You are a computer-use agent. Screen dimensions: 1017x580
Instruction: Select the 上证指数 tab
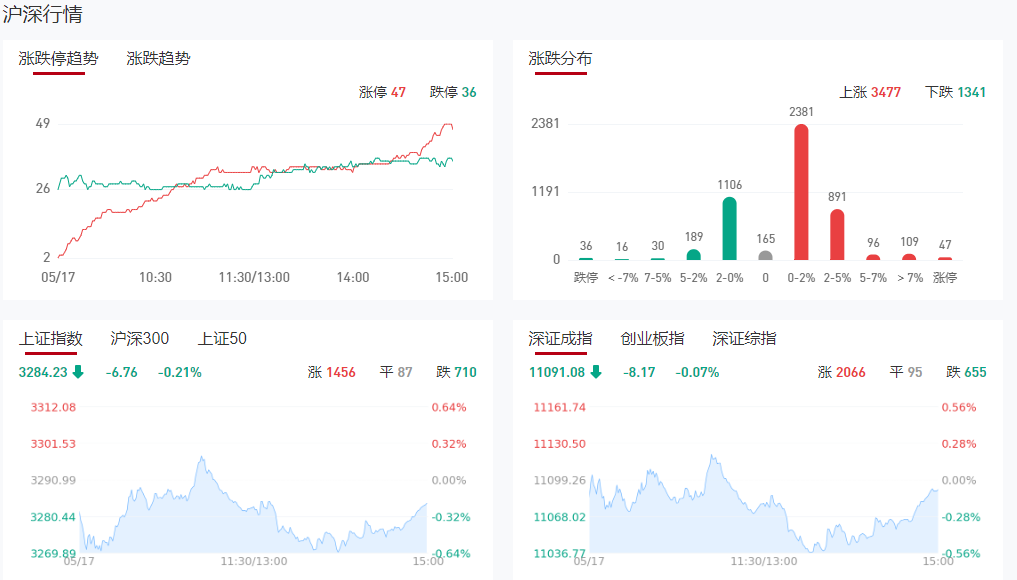pyautogui.click(x=51, y=339)
